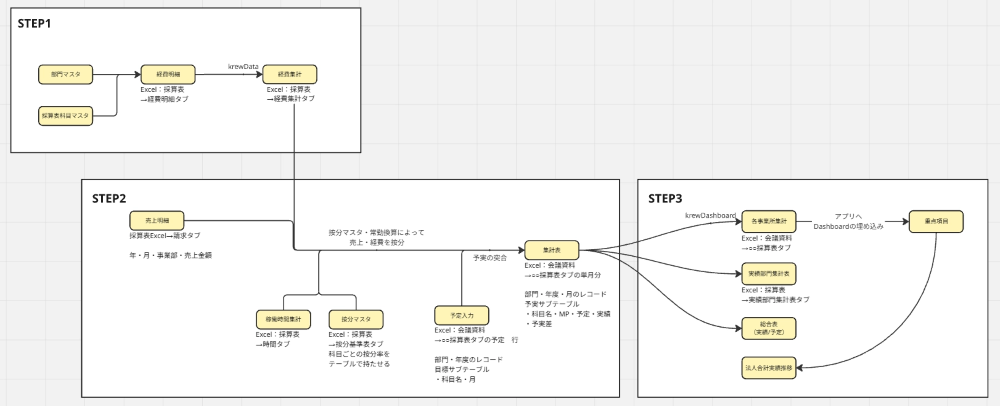This screenshot has width=1000, height=406.
Task: Select the "テーブルで持たせる" text line
Action: coord(359,364)
